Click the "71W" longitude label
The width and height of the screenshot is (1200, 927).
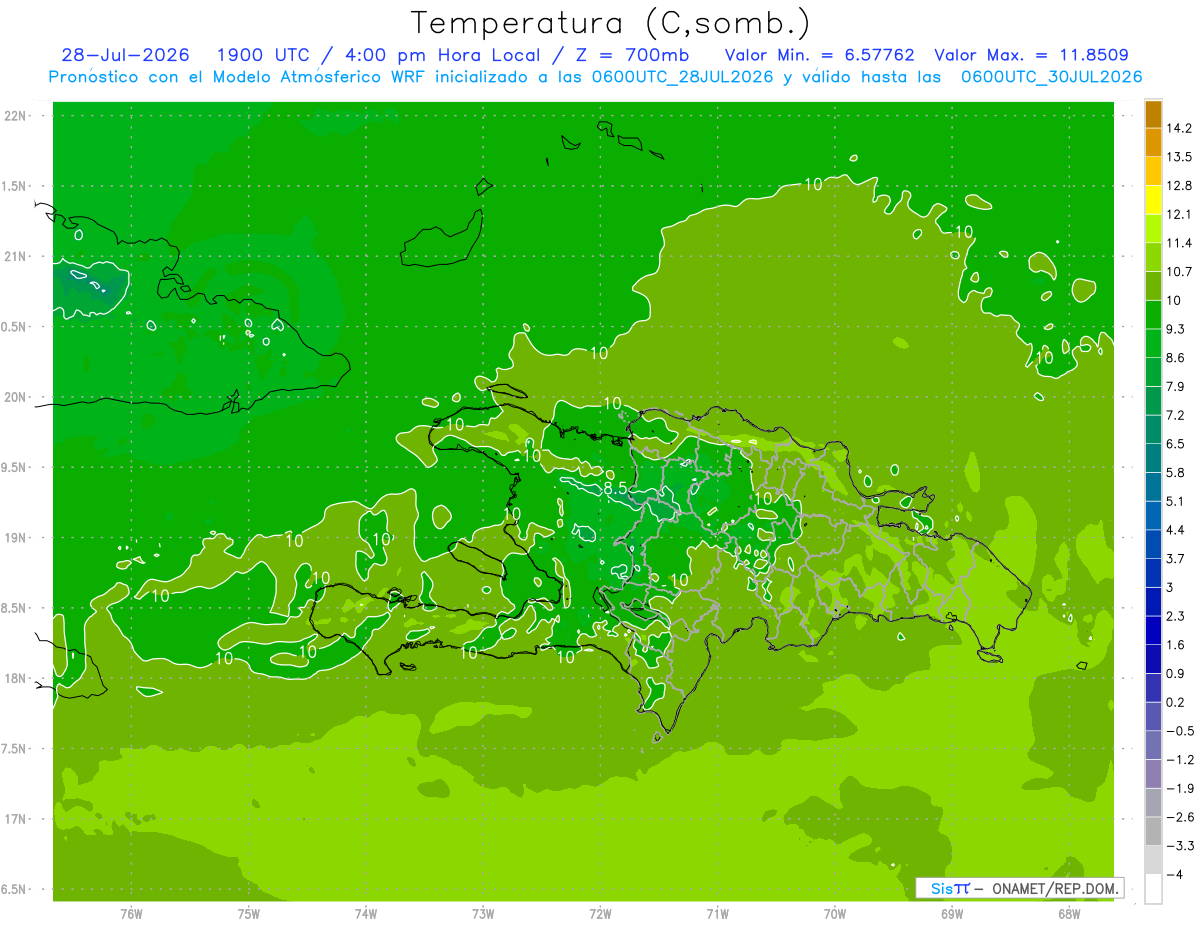tap(717, 914)
